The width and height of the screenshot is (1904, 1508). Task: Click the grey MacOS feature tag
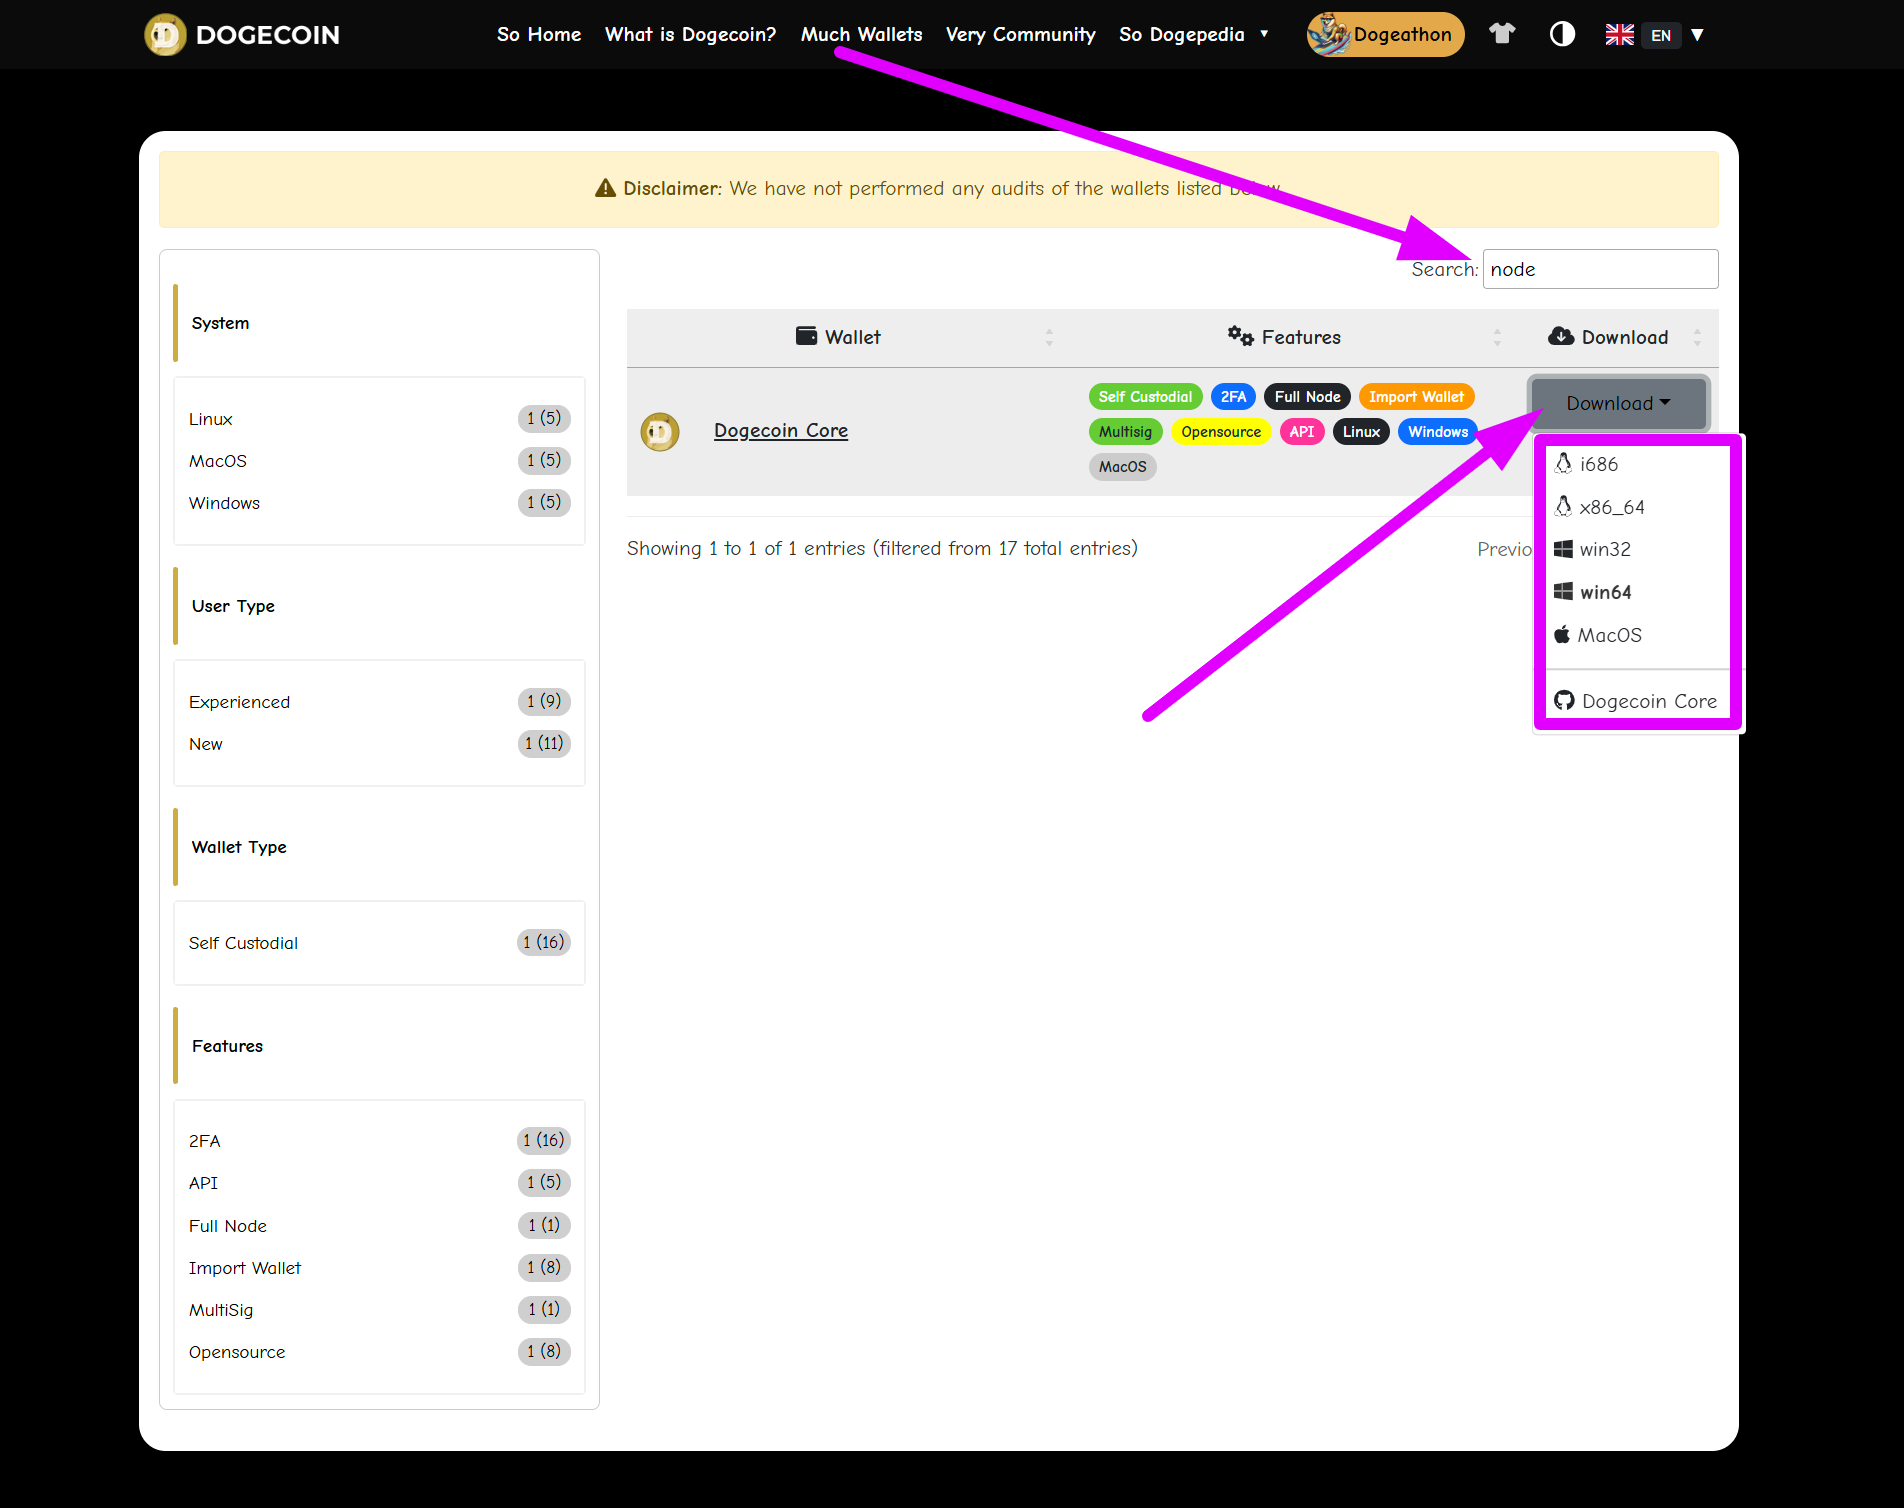(1122, 467)
